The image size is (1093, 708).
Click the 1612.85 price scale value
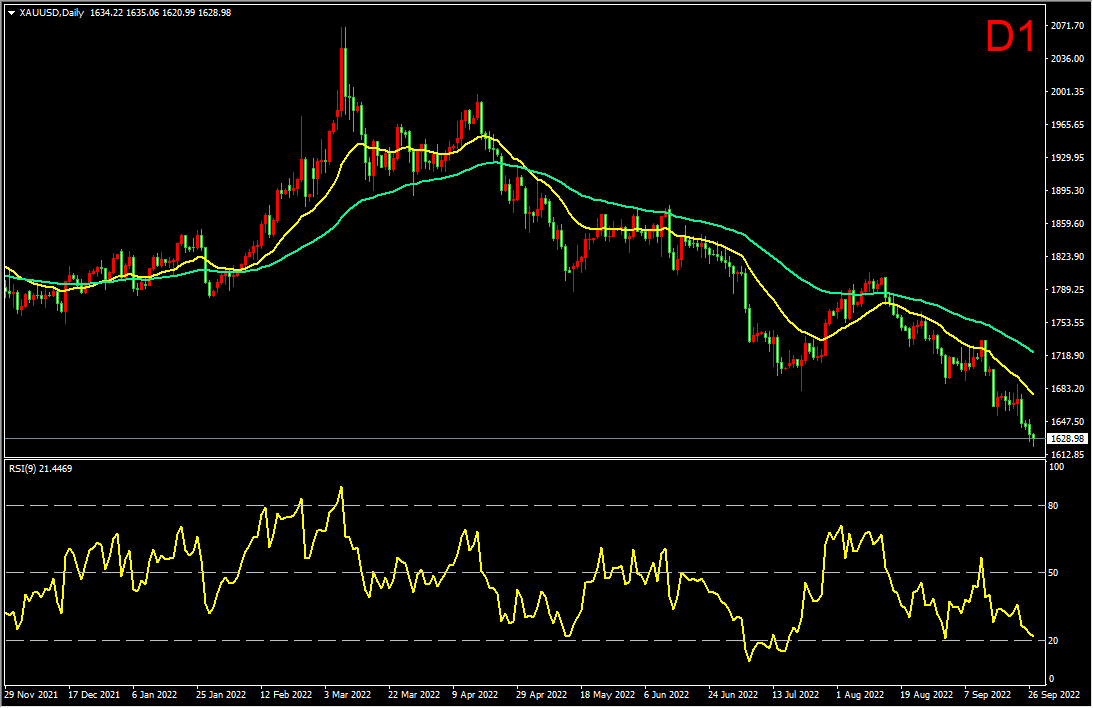tap(1067, 454)
